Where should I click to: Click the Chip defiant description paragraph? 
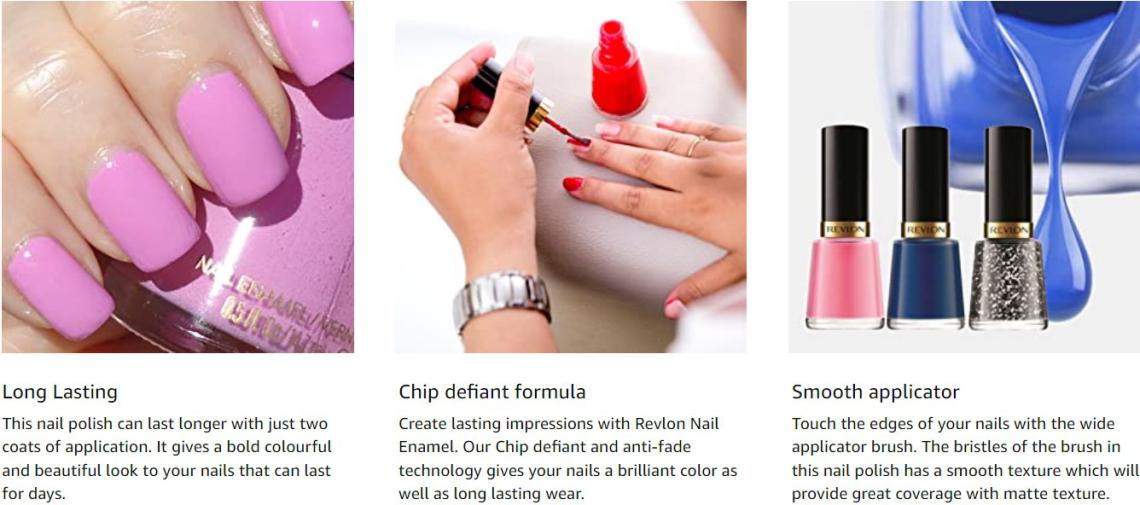[558, 458]
